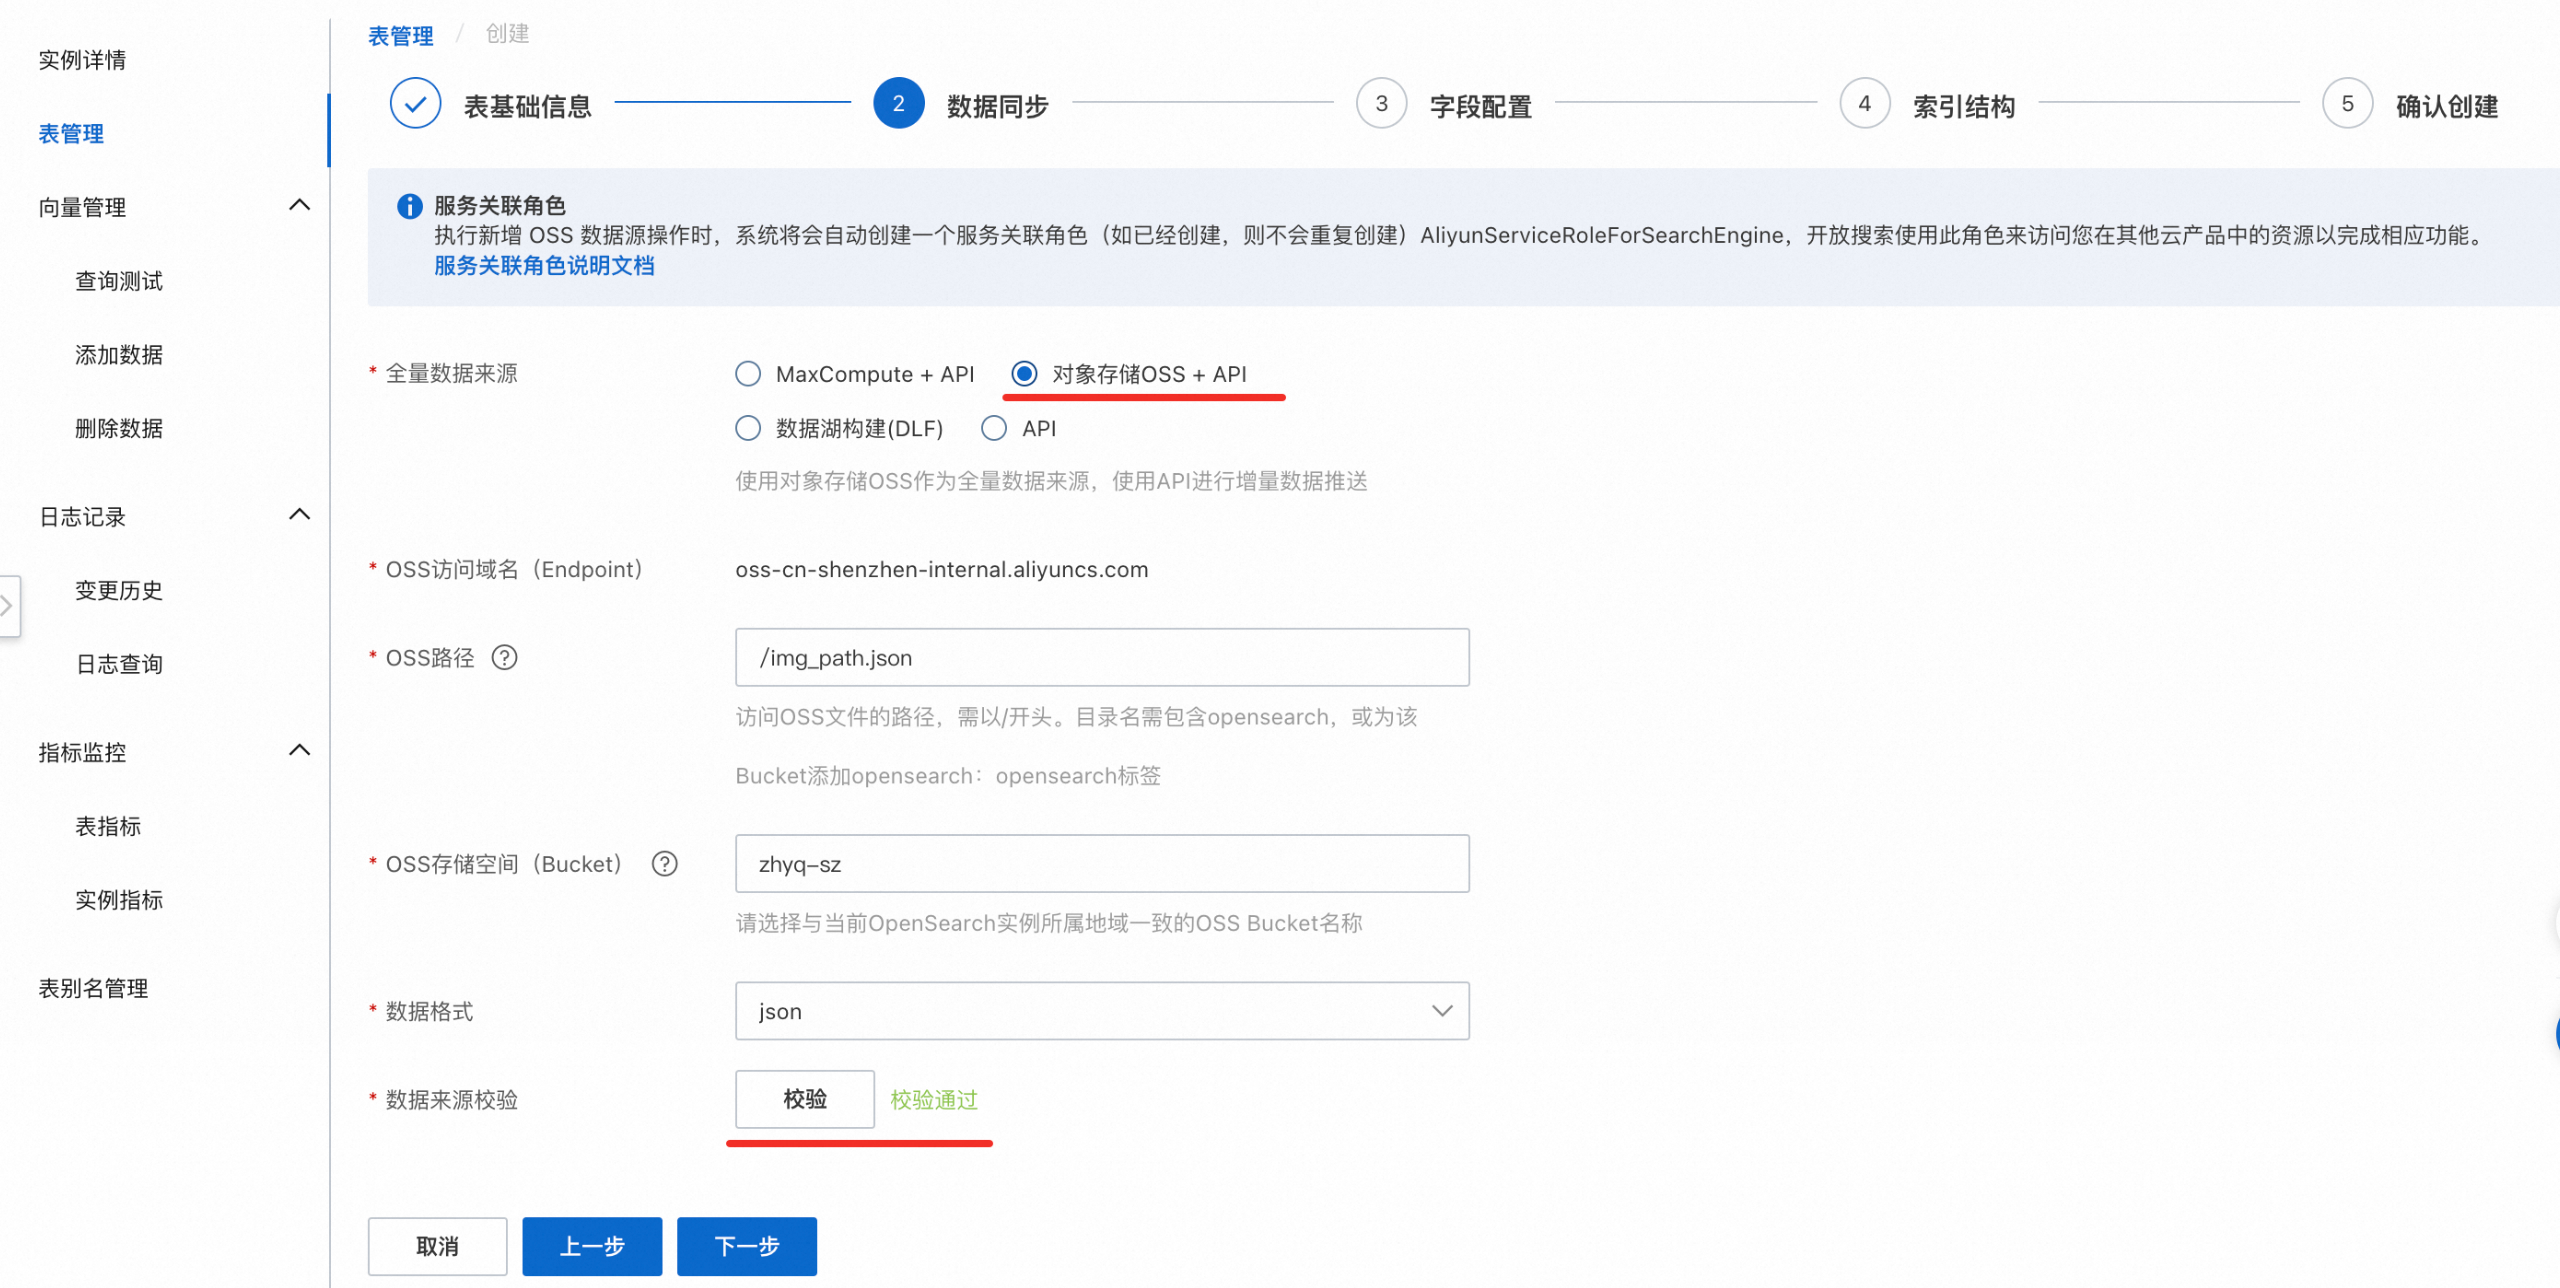
Task: Click the step 5 确认创建 circle
Action: (2347, 104)
